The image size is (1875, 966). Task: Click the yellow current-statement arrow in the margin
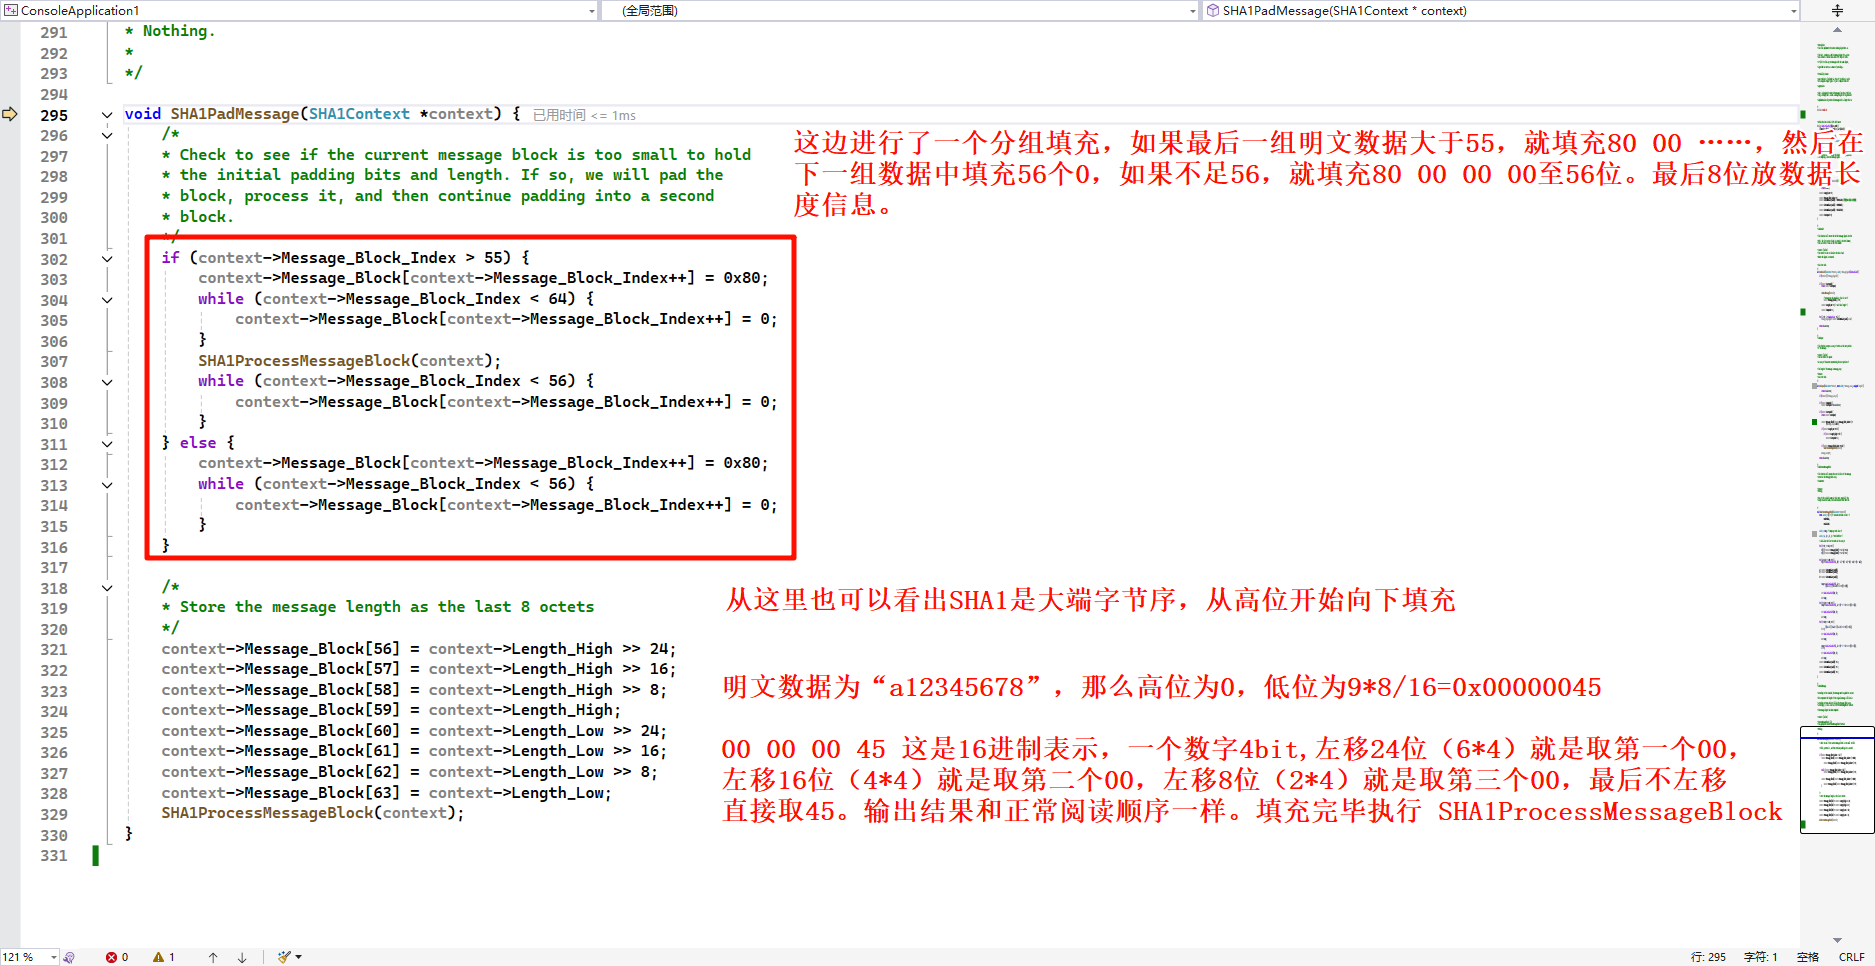(x=10, y=114)
